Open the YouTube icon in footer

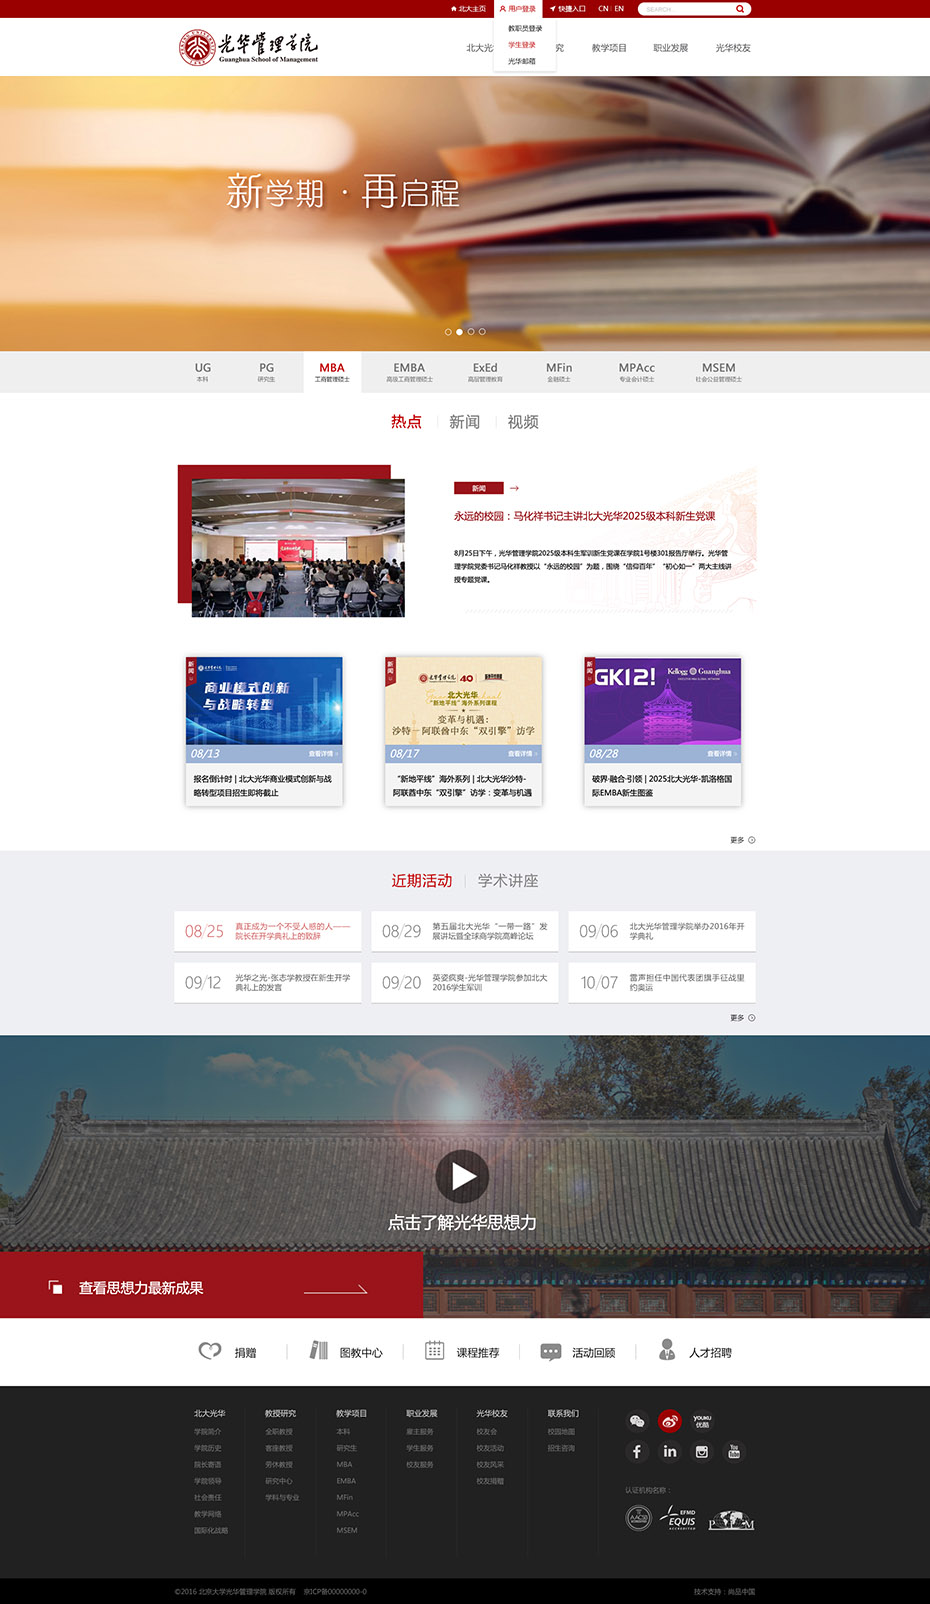(734, 1452)
